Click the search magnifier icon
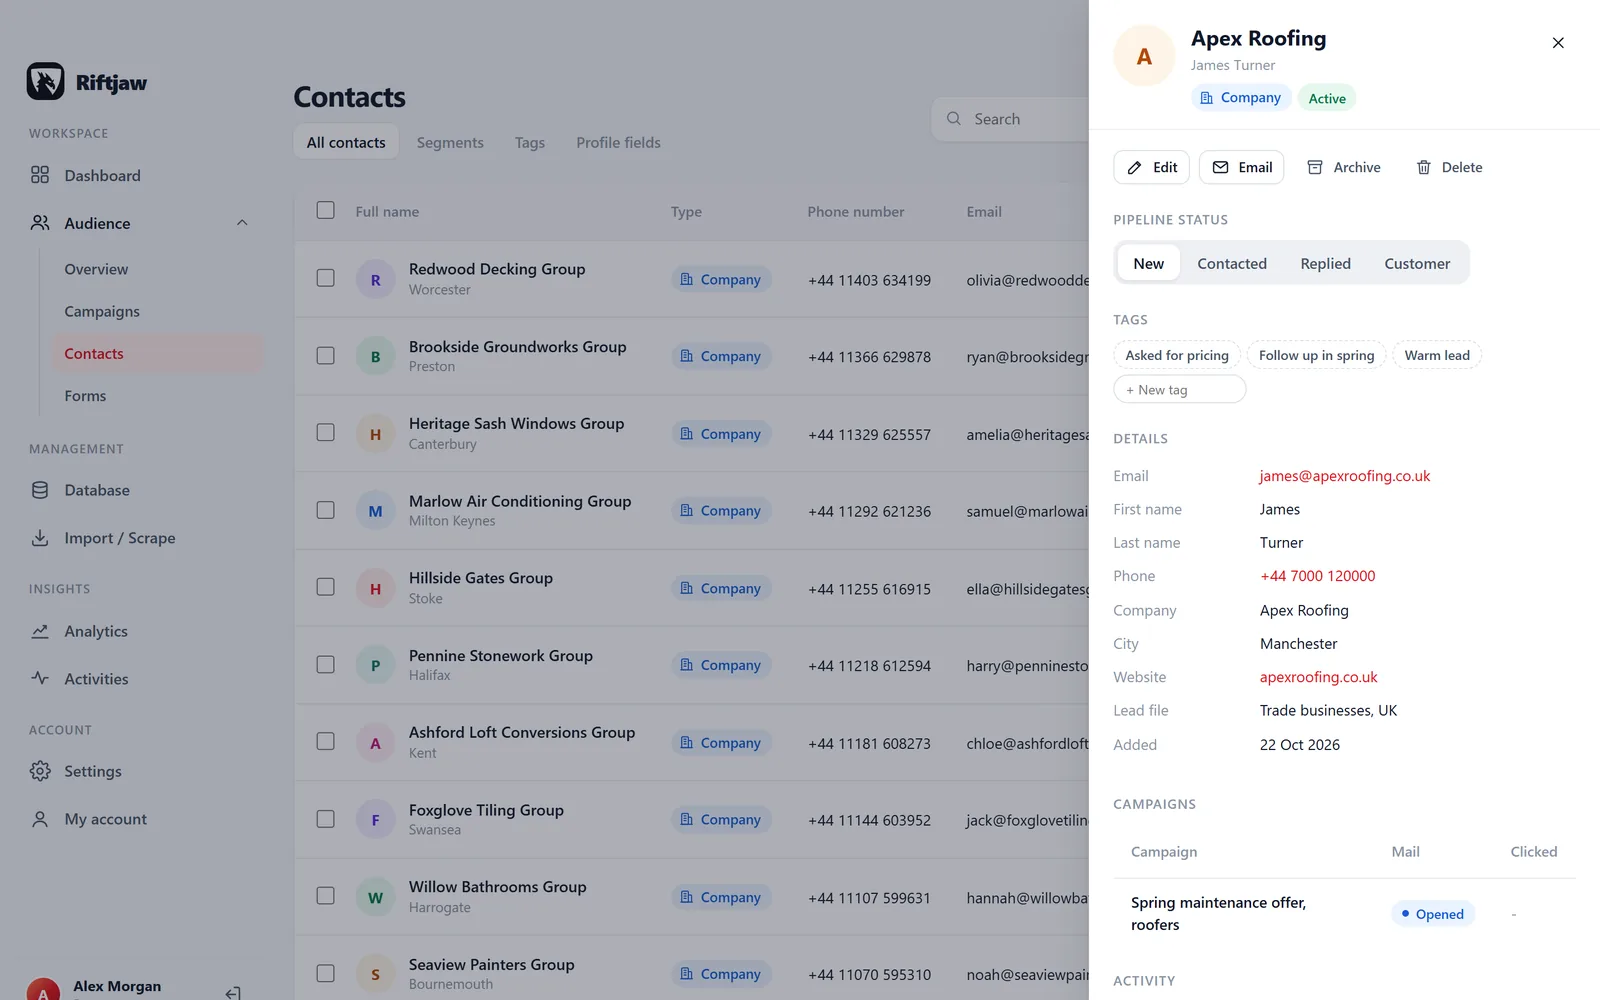 [x=954, y=118]
